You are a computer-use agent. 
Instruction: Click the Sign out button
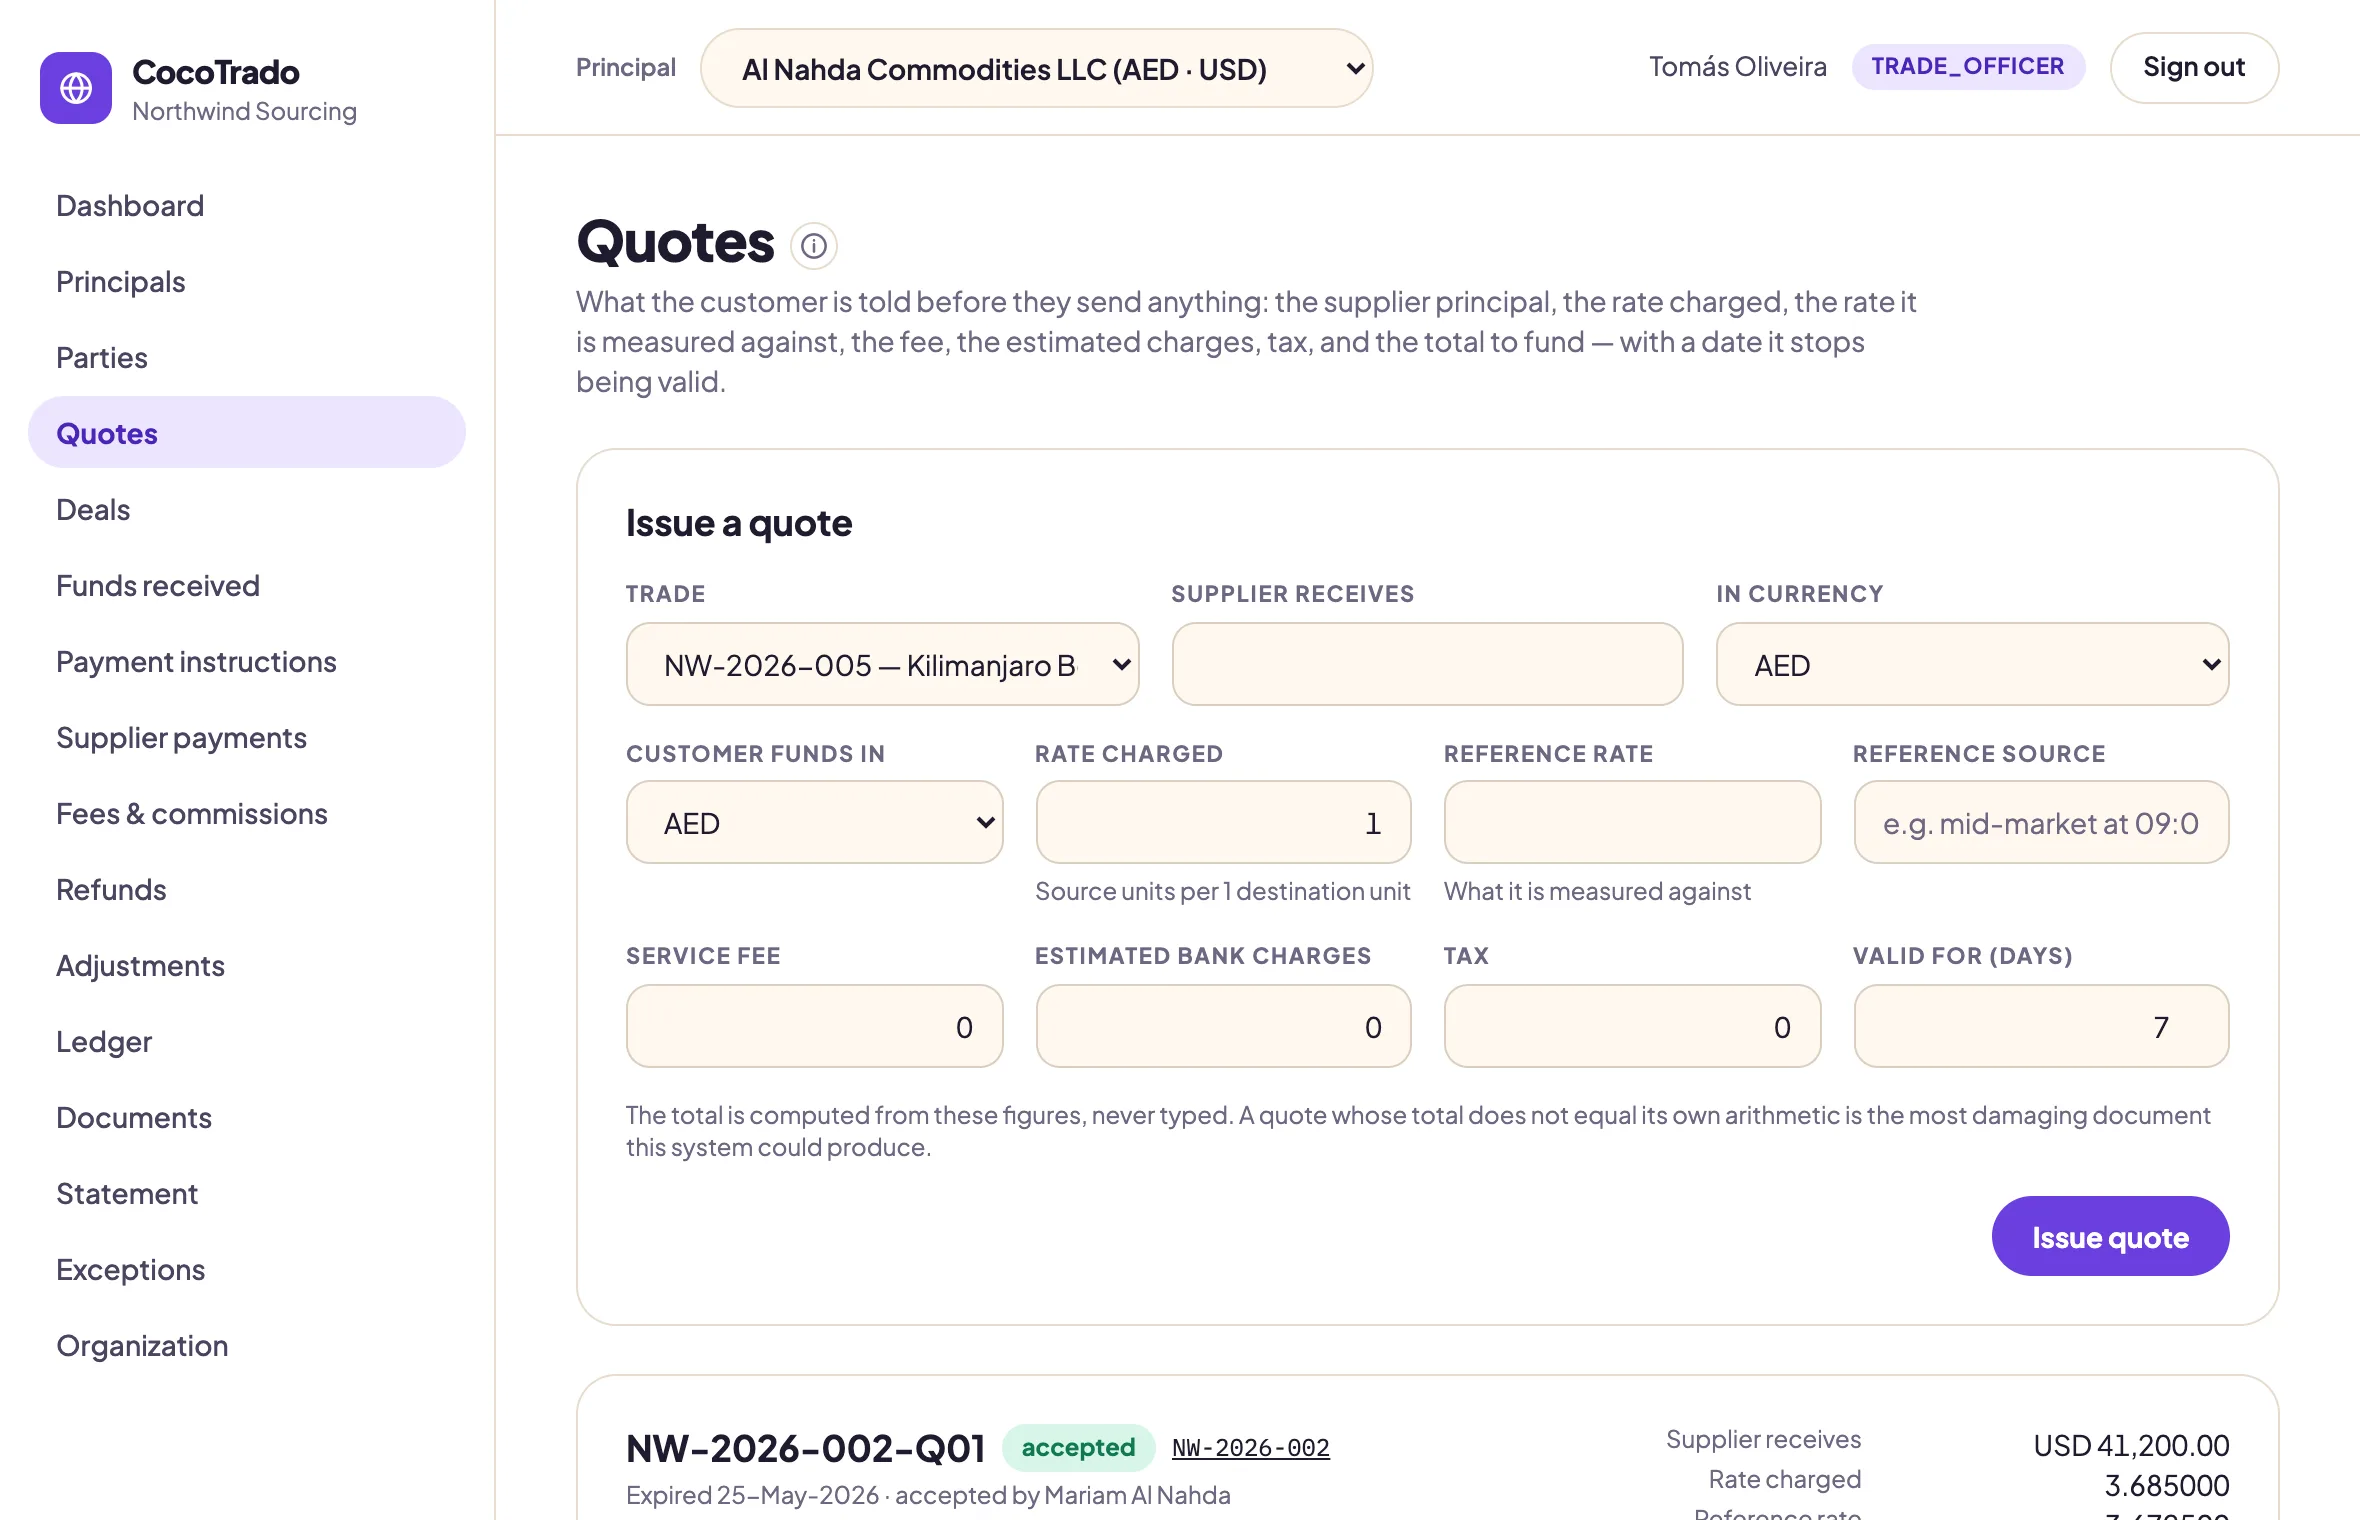[2194, 67]
